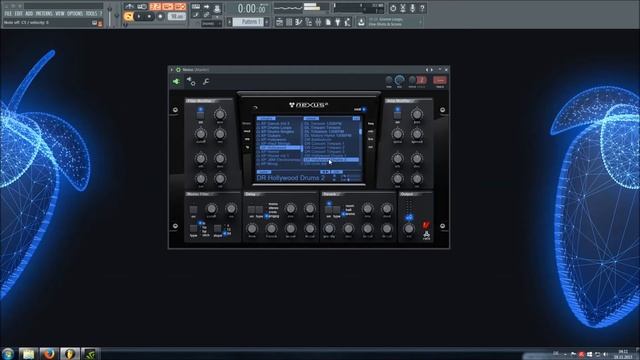The width and height of the screenshot is (640, 360).
Task: Open the wrench settings in Nexus wrapper
Action: [206, 82]
